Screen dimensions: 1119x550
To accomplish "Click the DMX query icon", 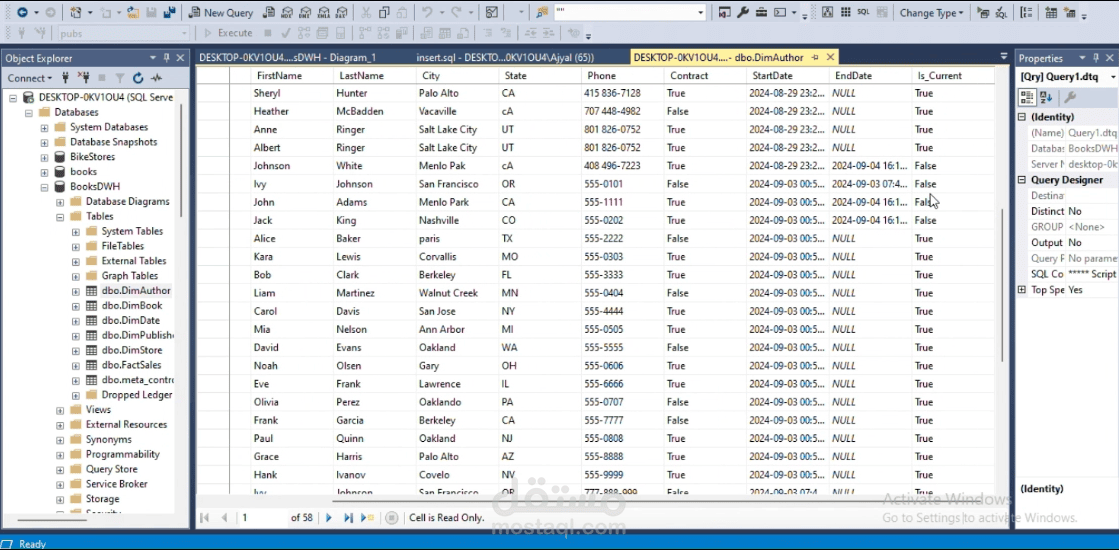I will [x=305, y=13].
